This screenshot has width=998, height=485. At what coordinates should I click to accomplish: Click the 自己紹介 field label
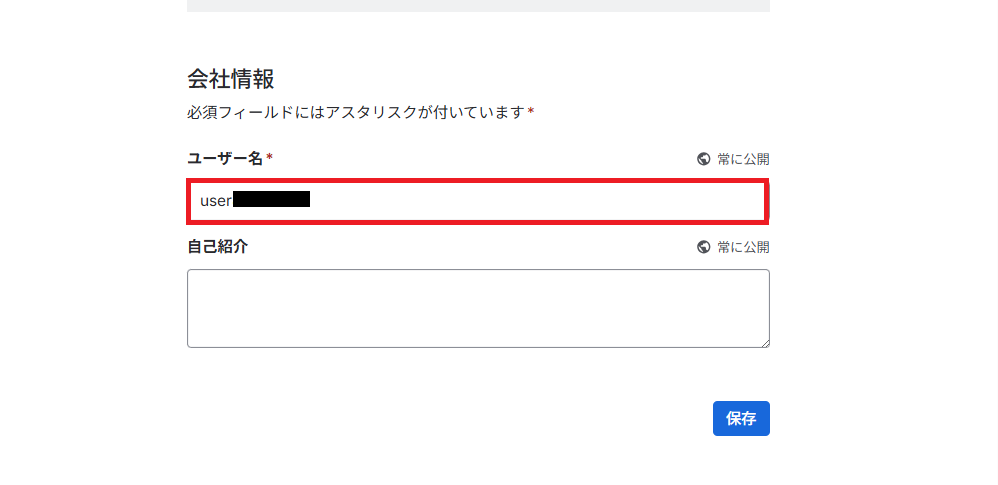pyautogui.click(x=217, y=246)
